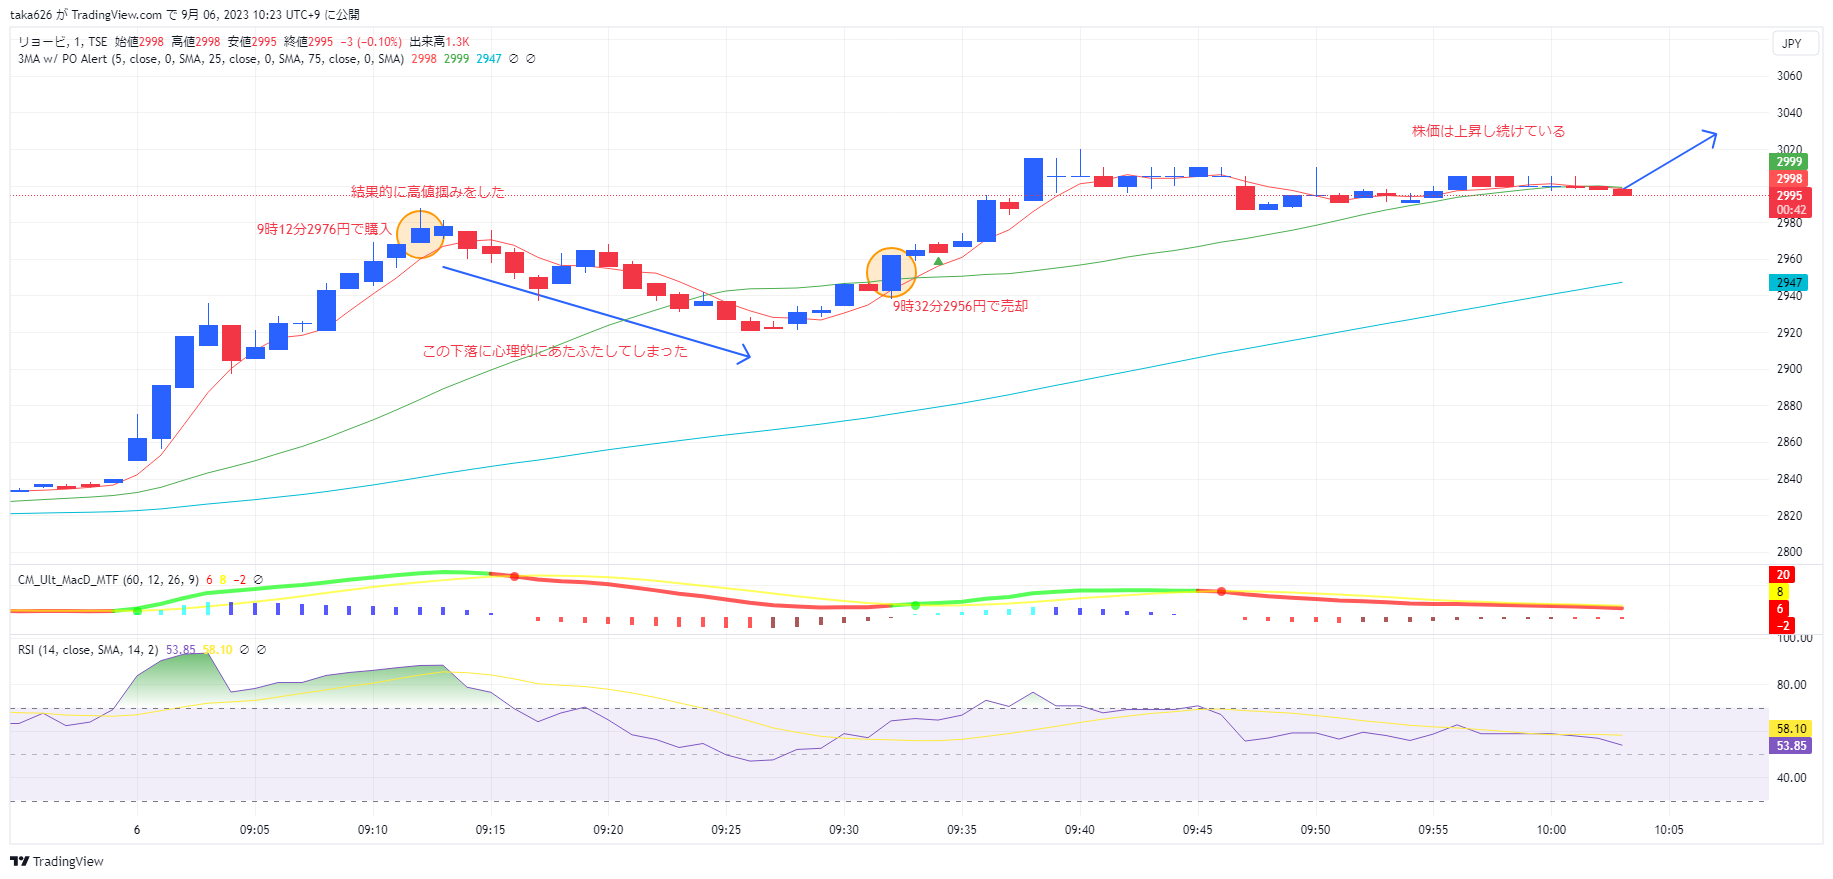Viewport: 1833px width, 879px height.
Task: Expand the 3MA w/ PO Alert indicator title
Action: pyautogui.click(x=62, y=59)
